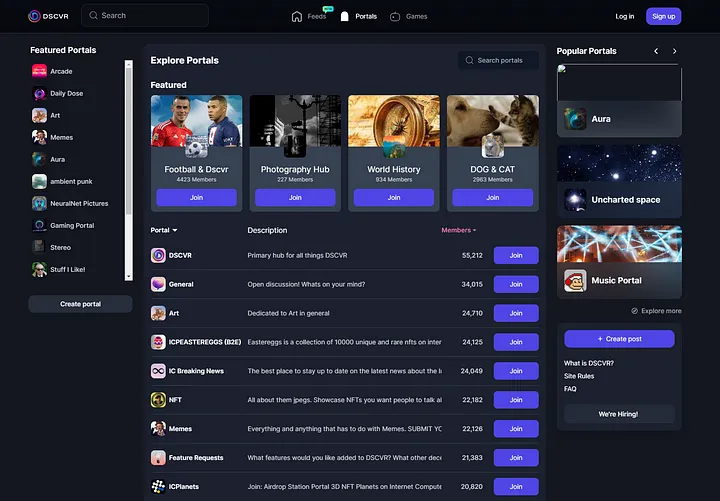Open the Games tab
This screenshot has width=720, height=501.
click(x=408, y=16)
